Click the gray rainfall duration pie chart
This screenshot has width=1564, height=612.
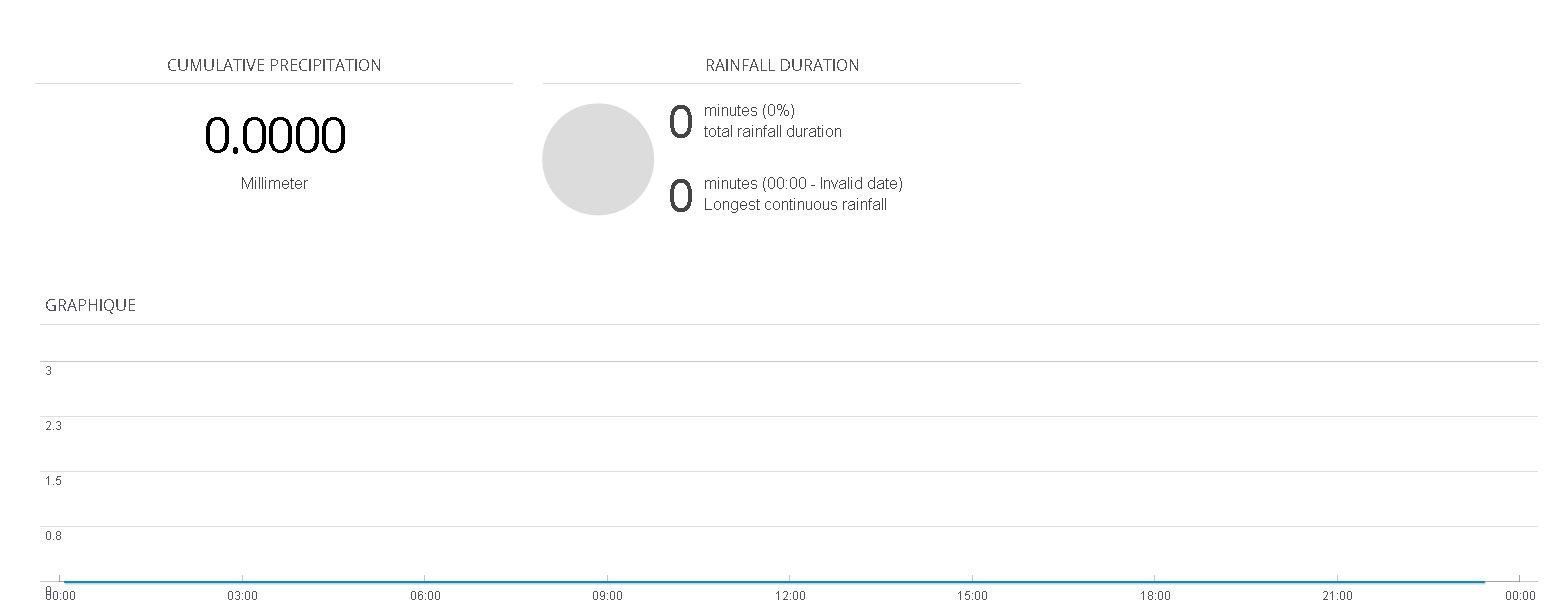coord(598,159)
